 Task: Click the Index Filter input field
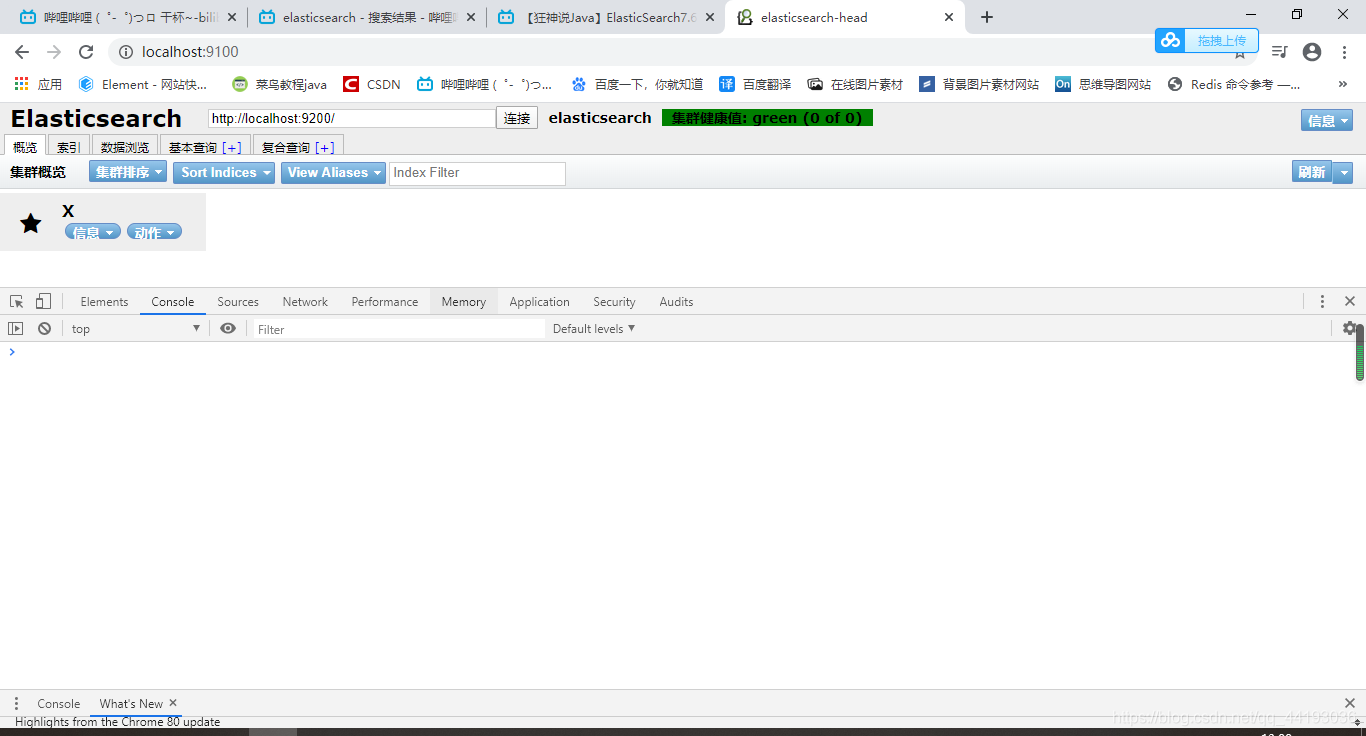[x=477, y=173]
